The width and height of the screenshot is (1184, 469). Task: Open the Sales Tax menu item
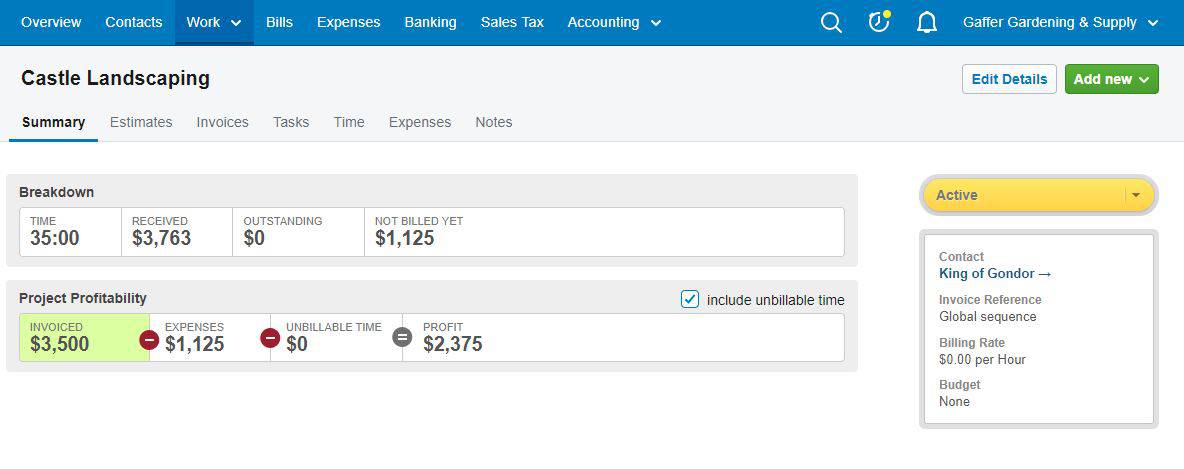point(512,23)
